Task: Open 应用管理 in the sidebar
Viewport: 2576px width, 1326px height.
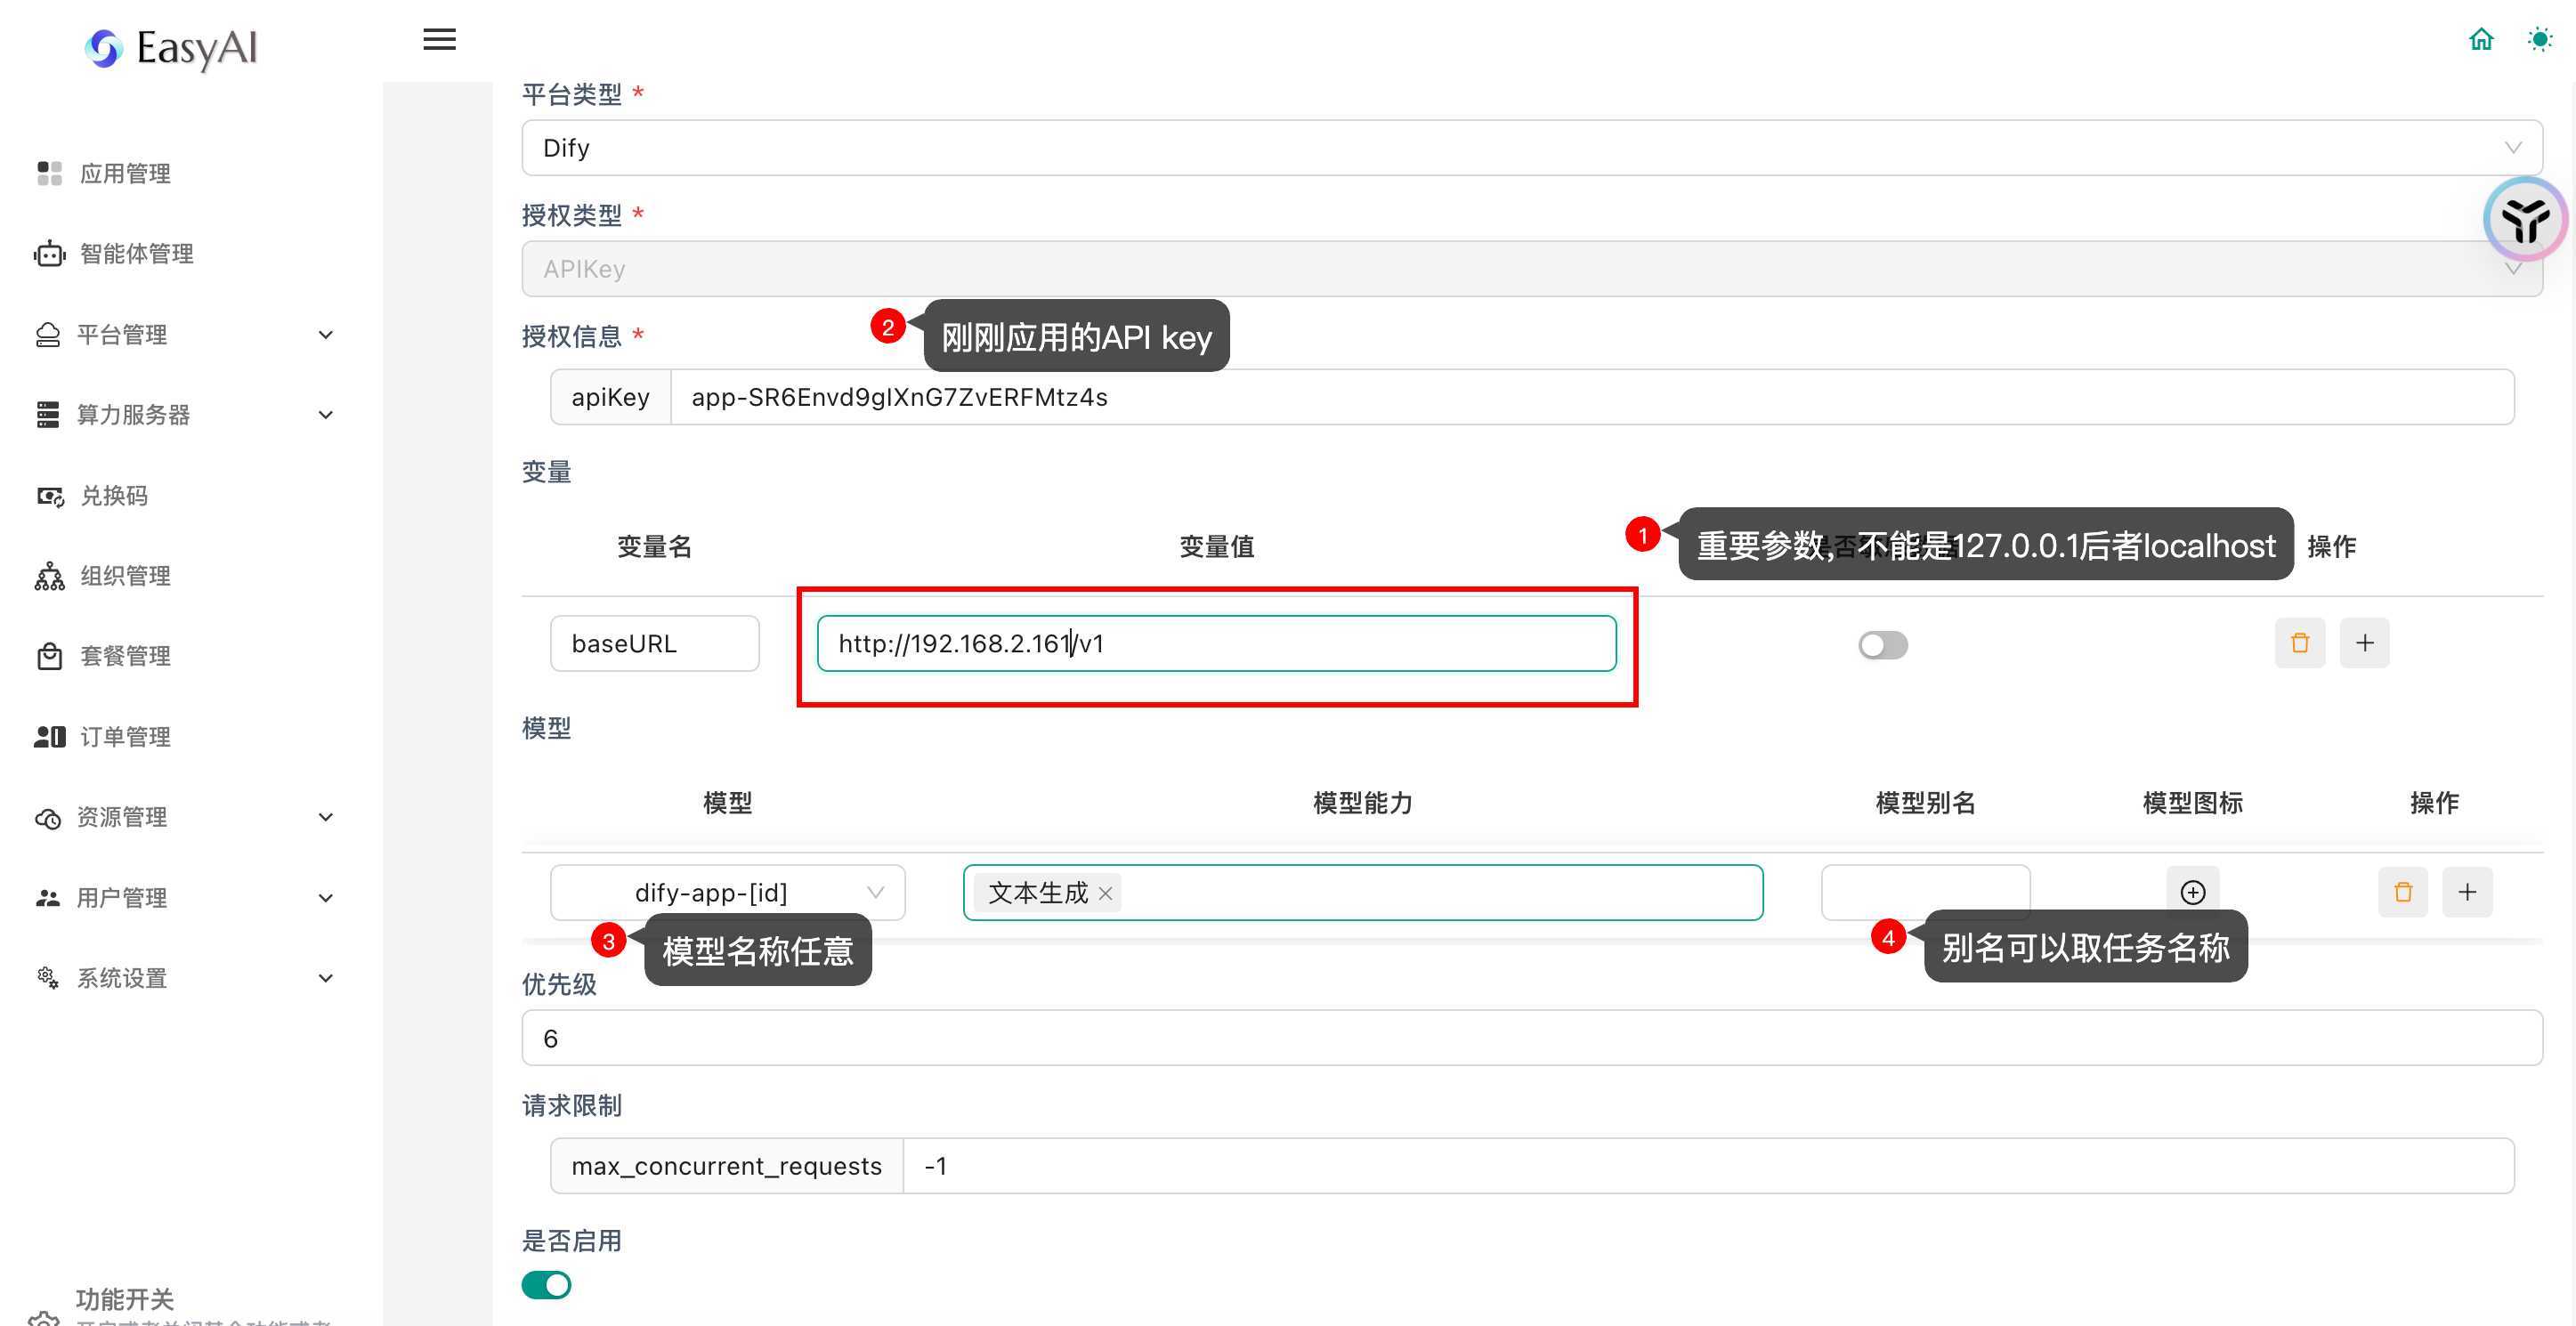Action: click(x=125, y=174)
